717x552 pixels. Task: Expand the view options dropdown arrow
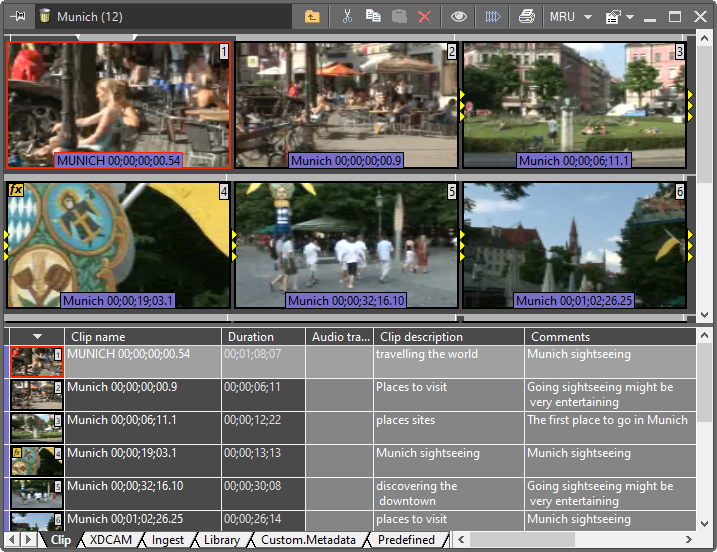coord(631,17)
